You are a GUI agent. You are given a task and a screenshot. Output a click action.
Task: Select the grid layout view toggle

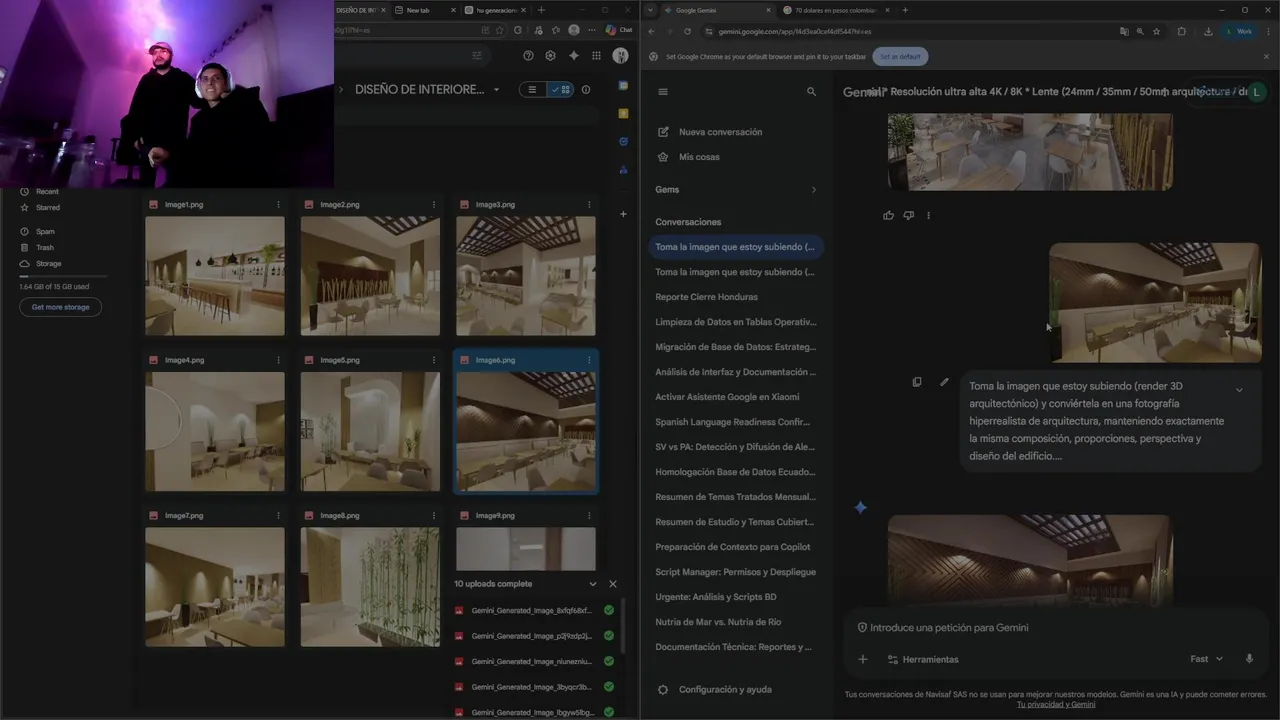[561, 89]
